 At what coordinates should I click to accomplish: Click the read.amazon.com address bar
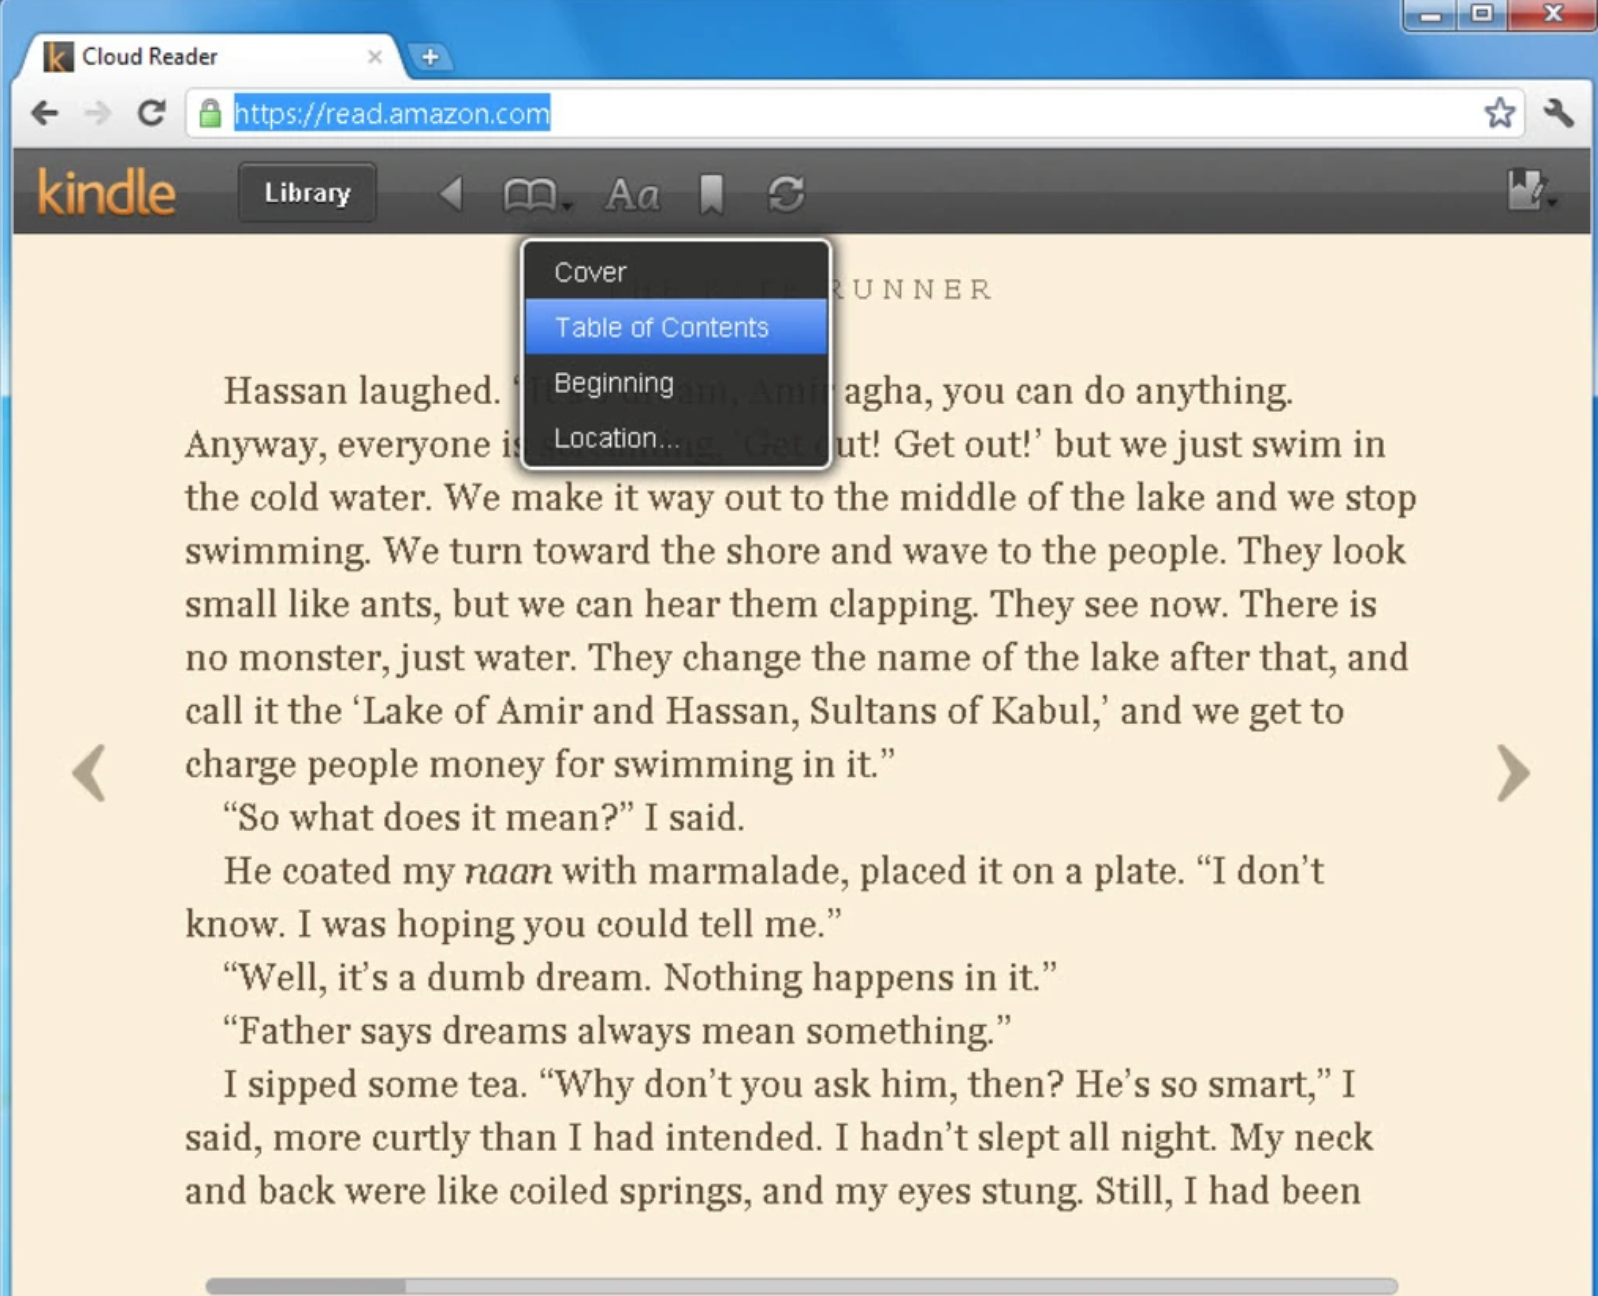click(x=855, y=113)
